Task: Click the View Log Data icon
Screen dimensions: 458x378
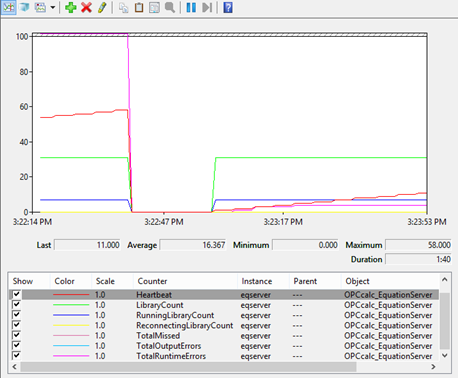Action: tap(24, 7)
